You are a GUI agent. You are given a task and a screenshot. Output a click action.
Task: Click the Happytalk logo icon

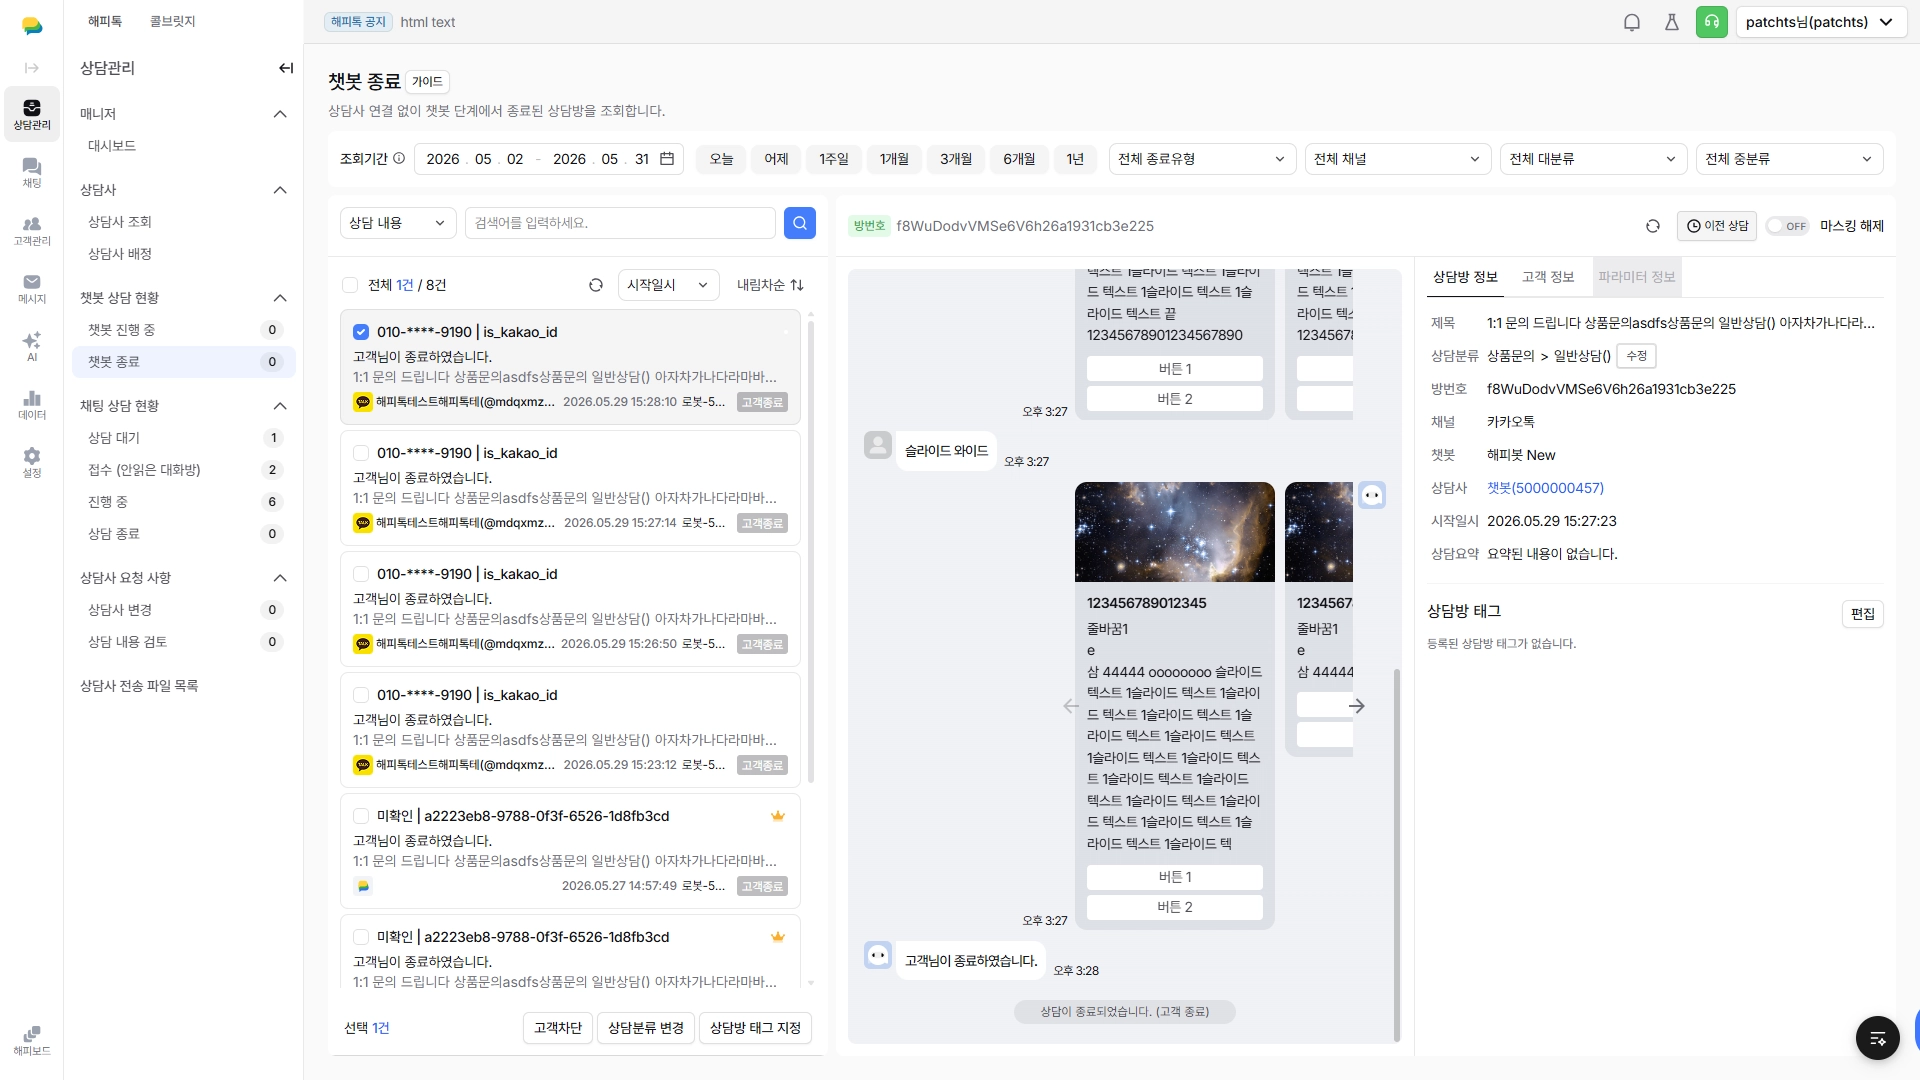32,26
